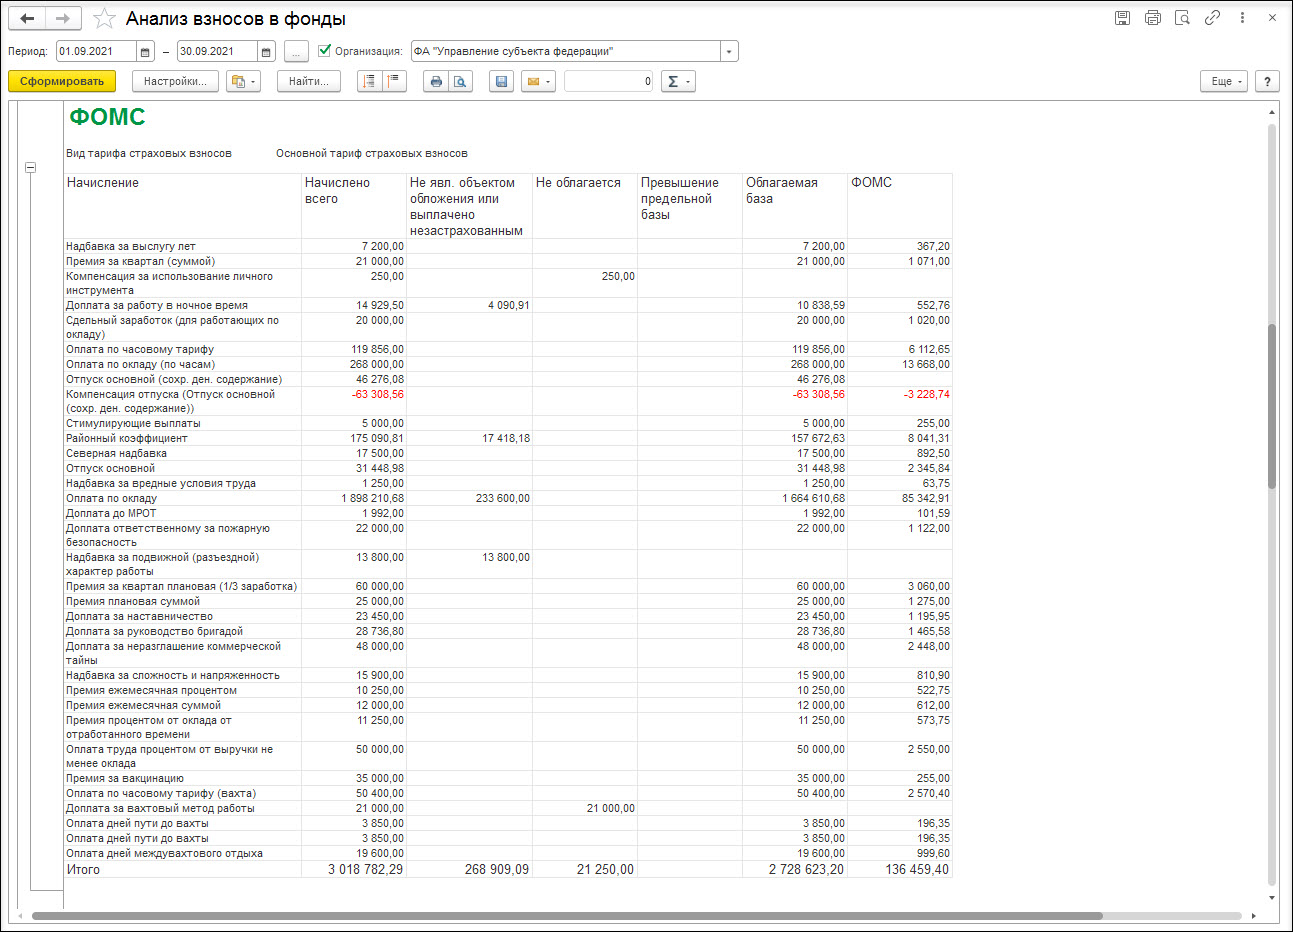
Task: Print the report with toolbar printer icon
Action: coord(435,81)
